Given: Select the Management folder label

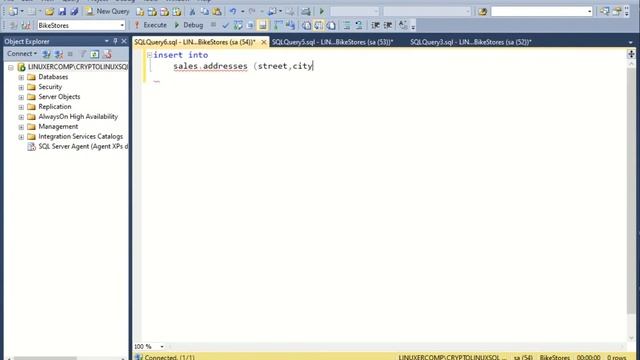Looking at the screenshot, I should (58, 127).
